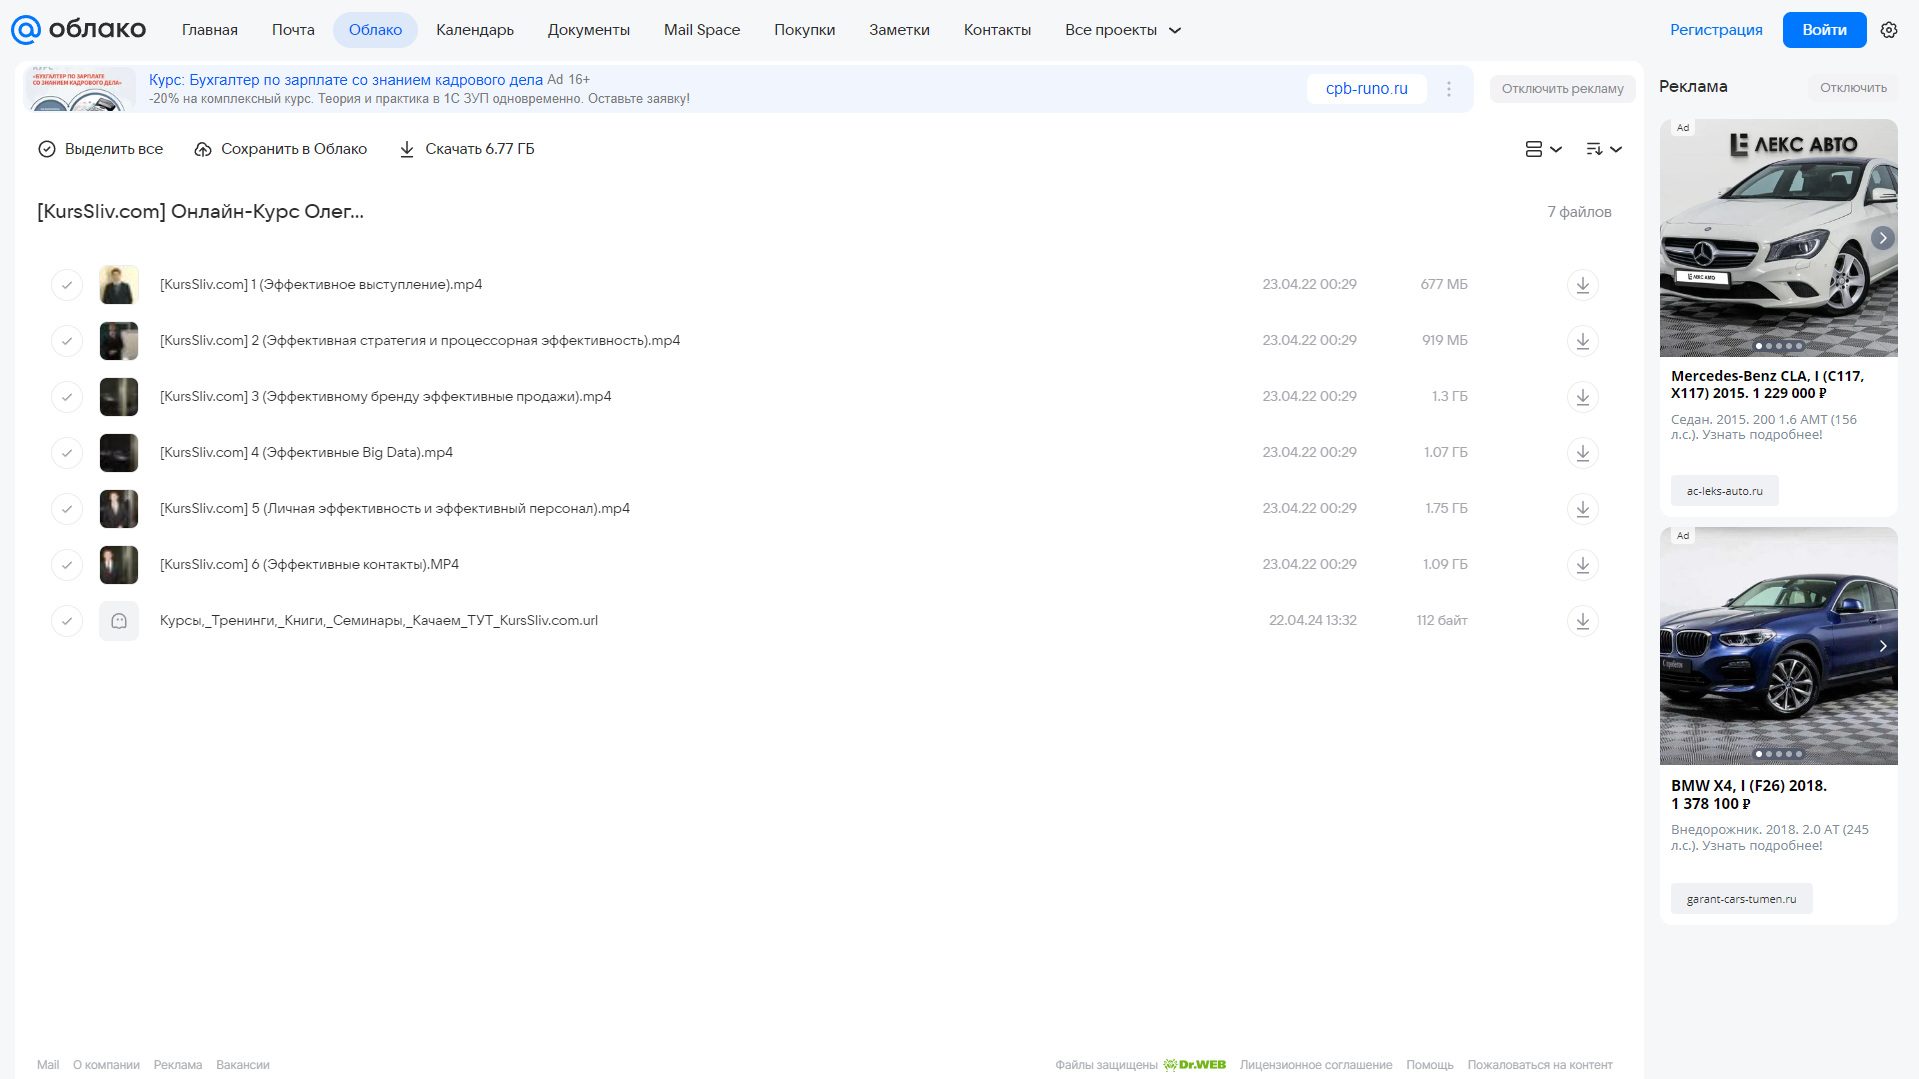Screen dimensions: 1919x1079
Task: Open the Почта tab
Action: coord(293,30)
